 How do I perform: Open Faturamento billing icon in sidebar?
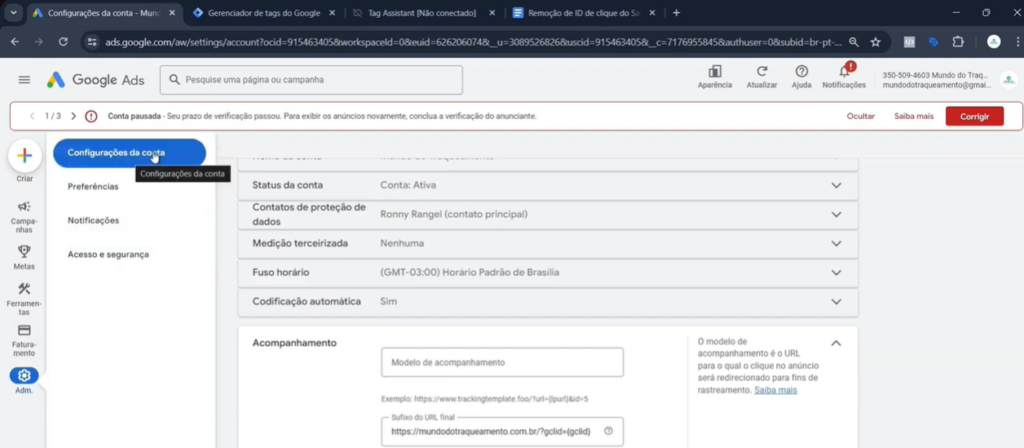(24, 331)
